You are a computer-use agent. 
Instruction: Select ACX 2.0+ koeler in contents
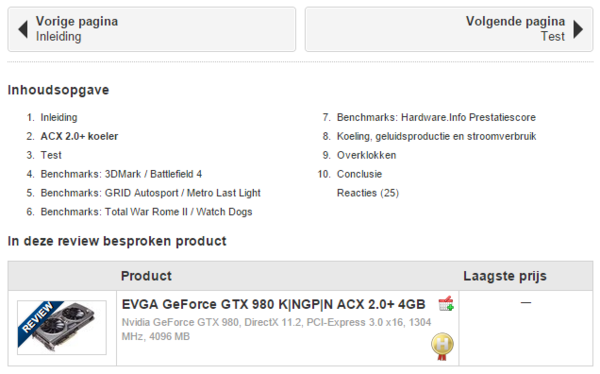(x=79, y=136)
